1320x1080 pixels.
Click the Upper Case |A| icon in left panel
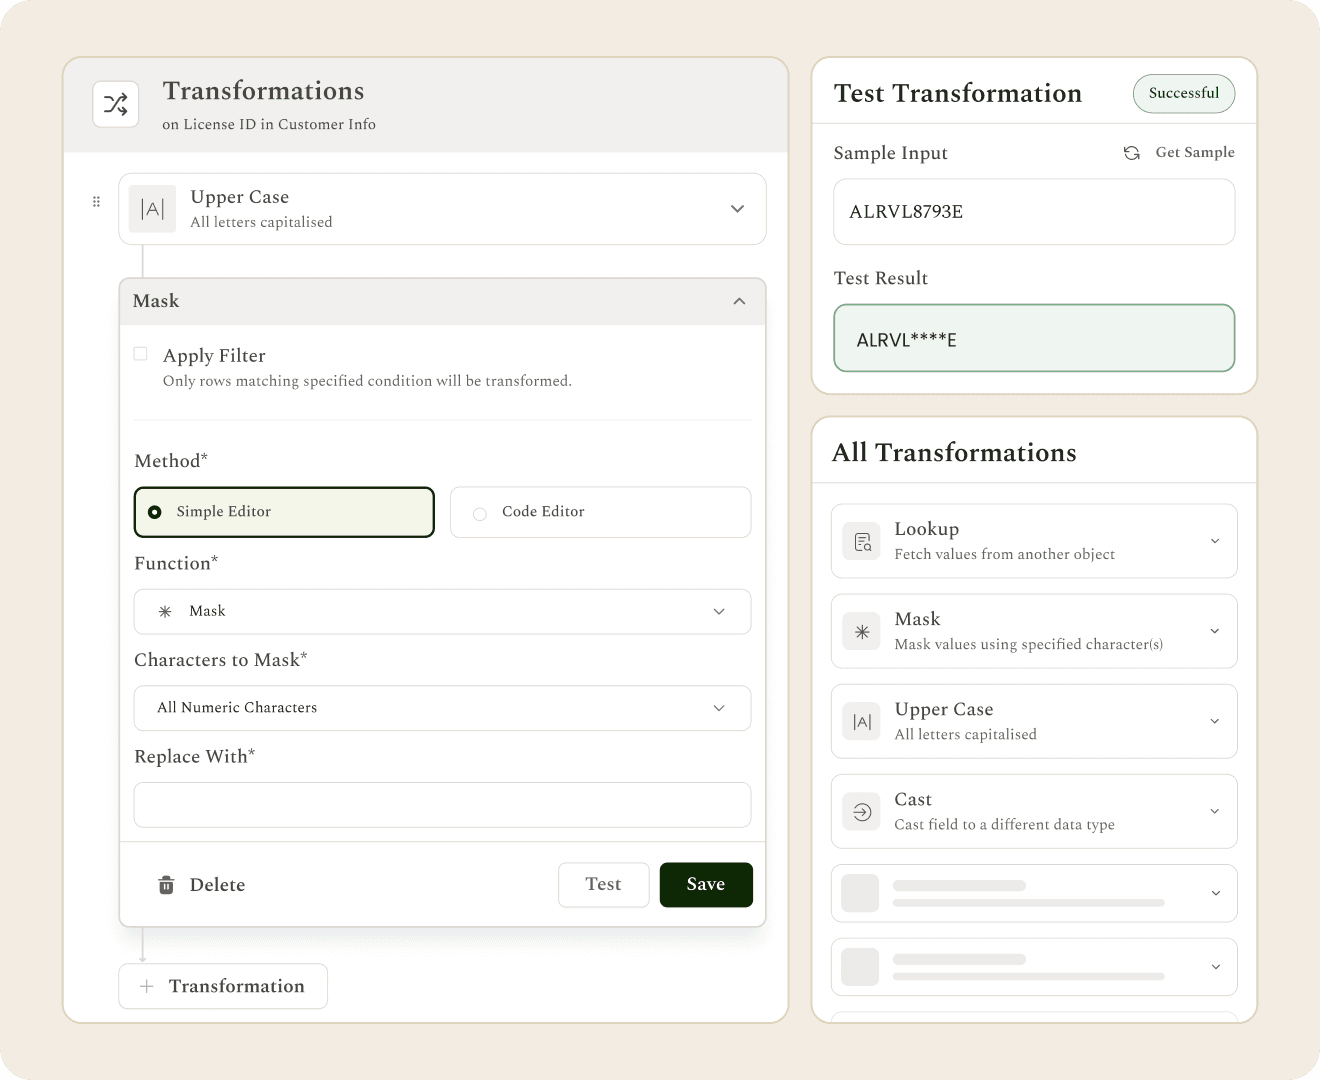153,208
